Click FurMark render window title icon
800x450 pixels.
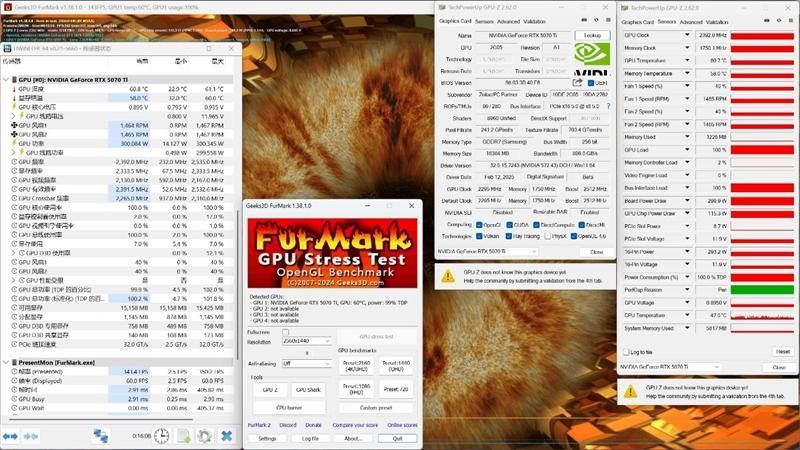pos(7,7)
